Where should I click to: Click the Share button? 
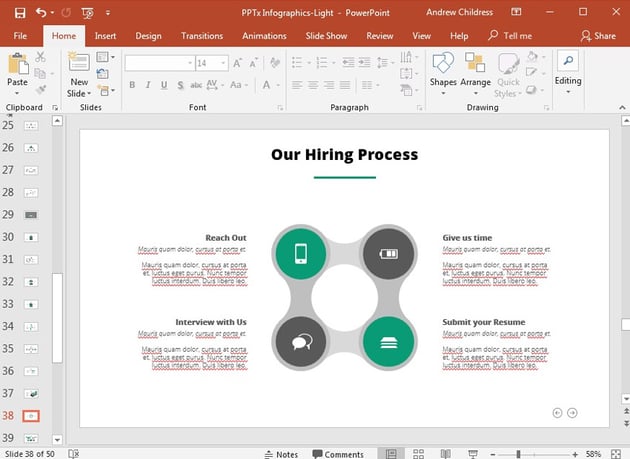(598, 36)
